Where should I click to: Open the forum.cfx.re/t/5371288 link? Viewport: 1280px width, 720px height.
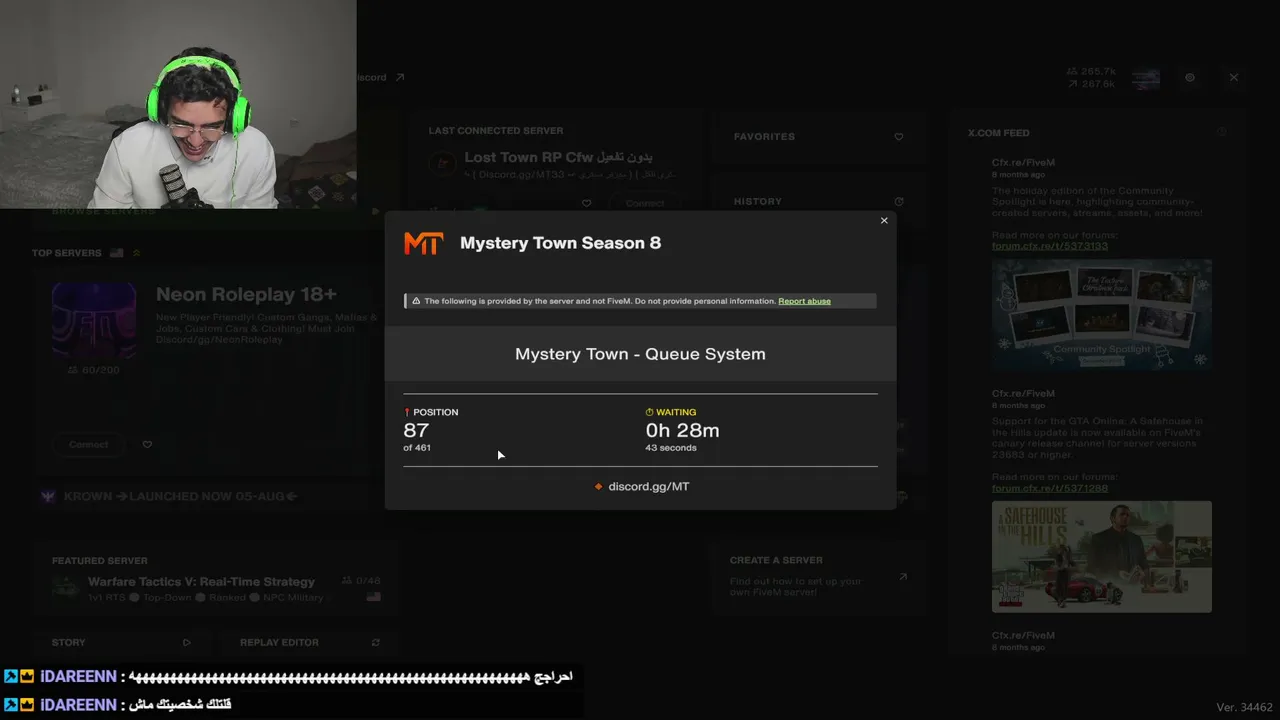(x=1050, y=488)
